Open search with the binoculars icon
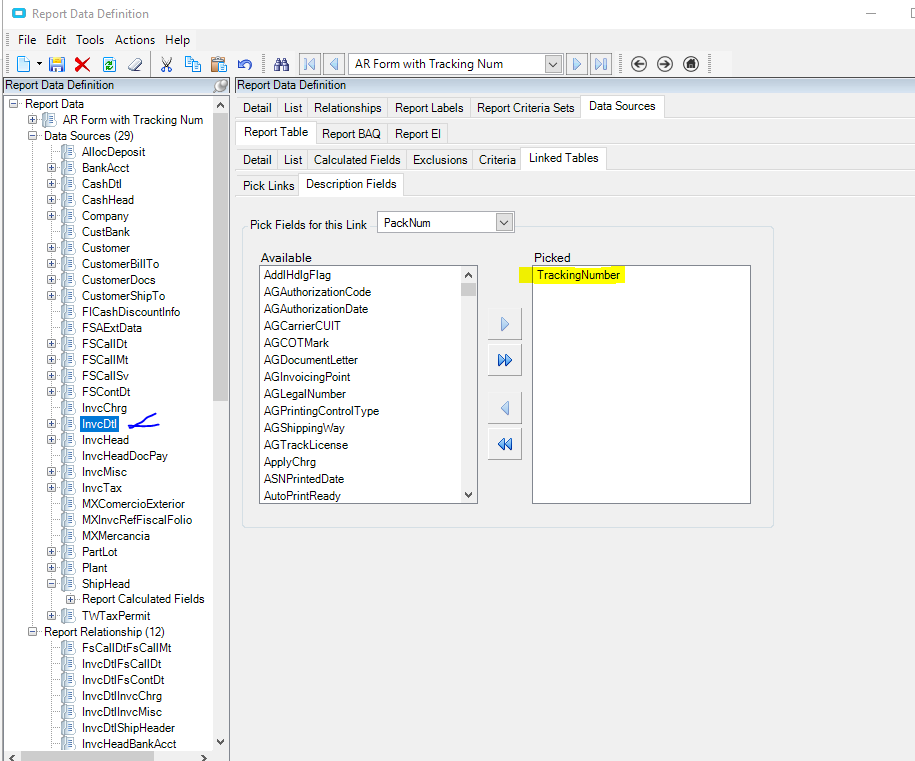The width and height of the screenshot is (915, 761). (281, 64)
